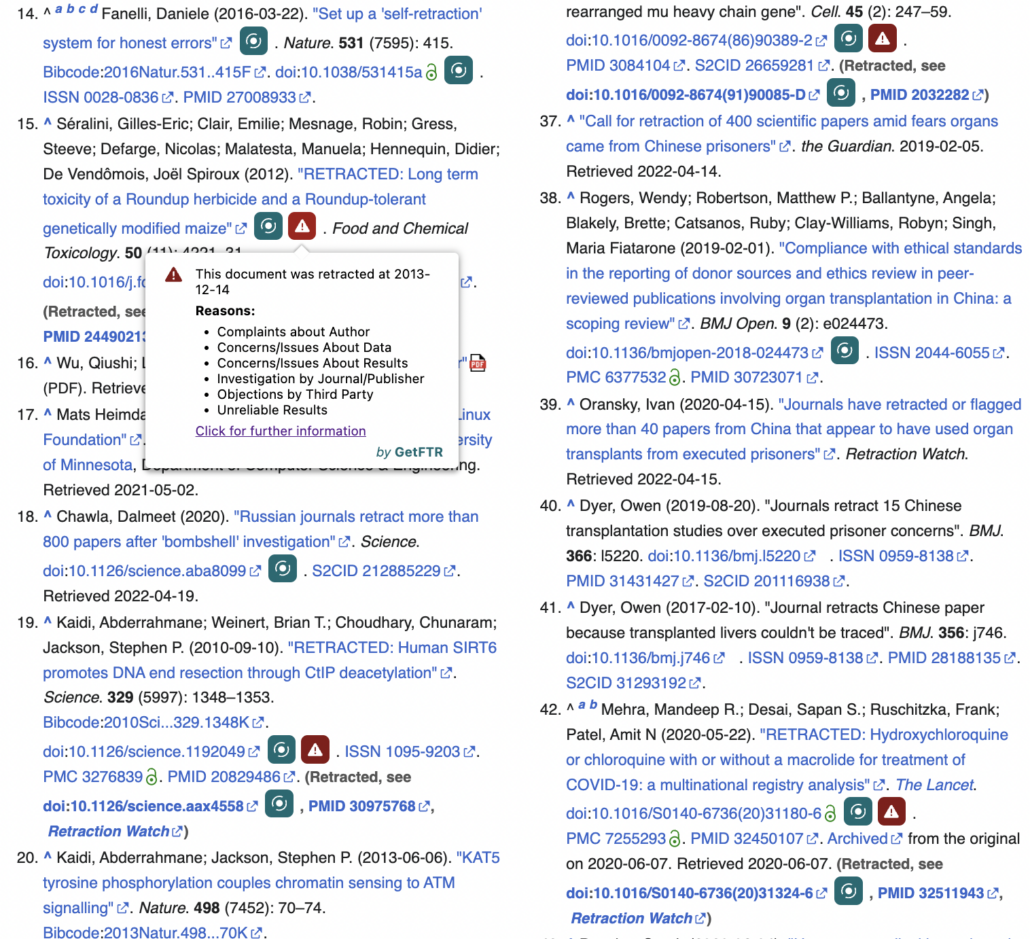Open PMID 32450107 link
The image size is (1030, 939).
click(x=754, y=839)
